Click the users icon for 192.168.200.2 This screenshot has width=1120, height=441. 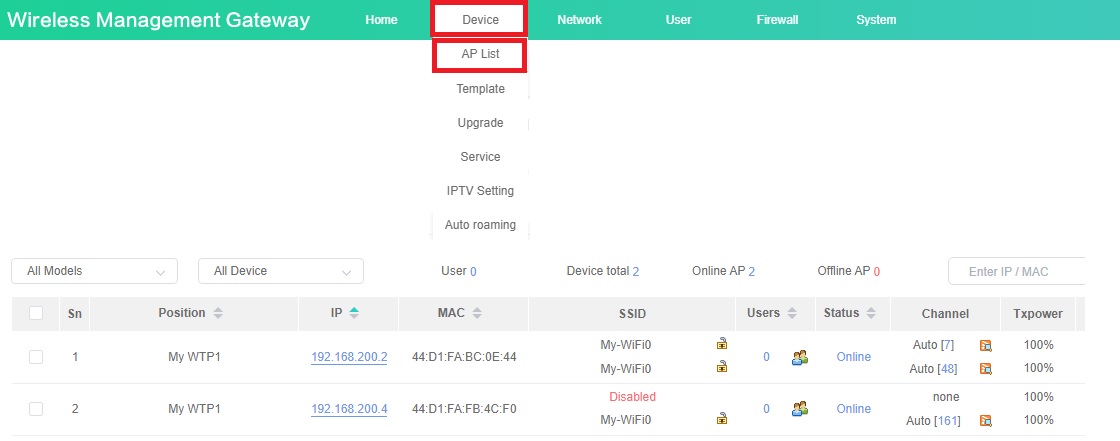pyautogui.click(x=799, y=357)
